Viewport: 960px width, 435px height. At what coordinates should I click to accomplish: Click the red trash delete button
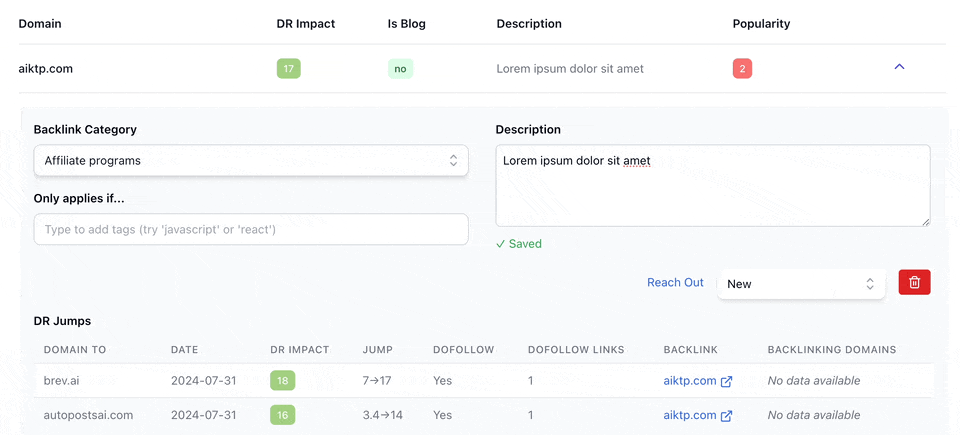(x=914, y=283)
